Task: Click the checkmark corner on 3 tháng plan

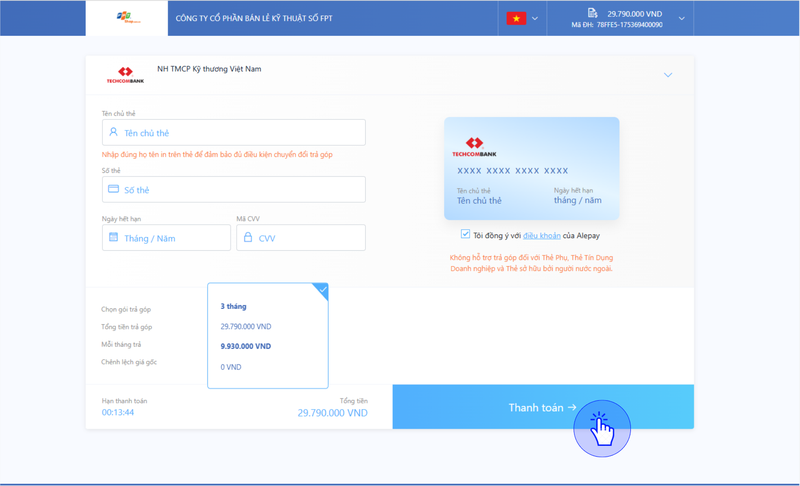Action: click(322, 290)
